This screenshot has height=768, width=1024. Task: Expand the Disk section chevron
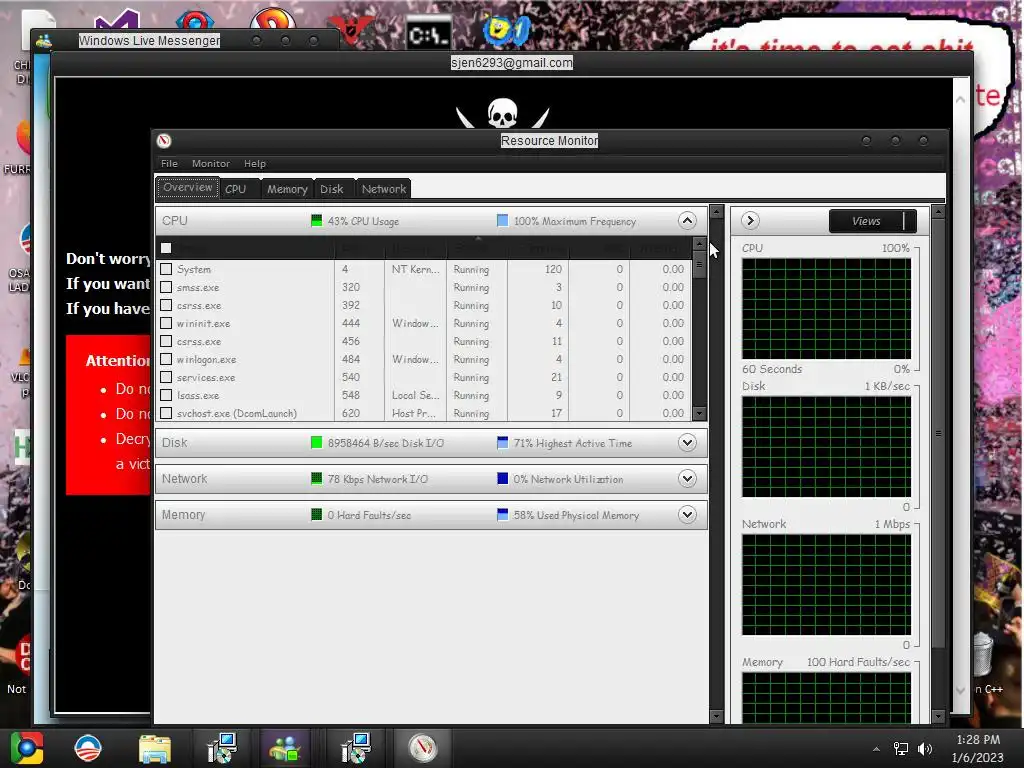(687, 443)
